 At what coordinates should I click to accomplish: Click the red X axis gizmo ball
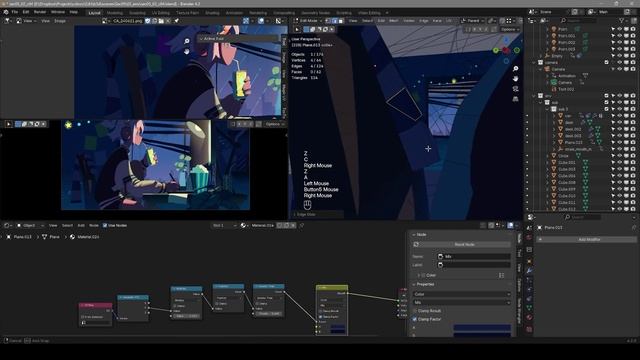(506, 50)
